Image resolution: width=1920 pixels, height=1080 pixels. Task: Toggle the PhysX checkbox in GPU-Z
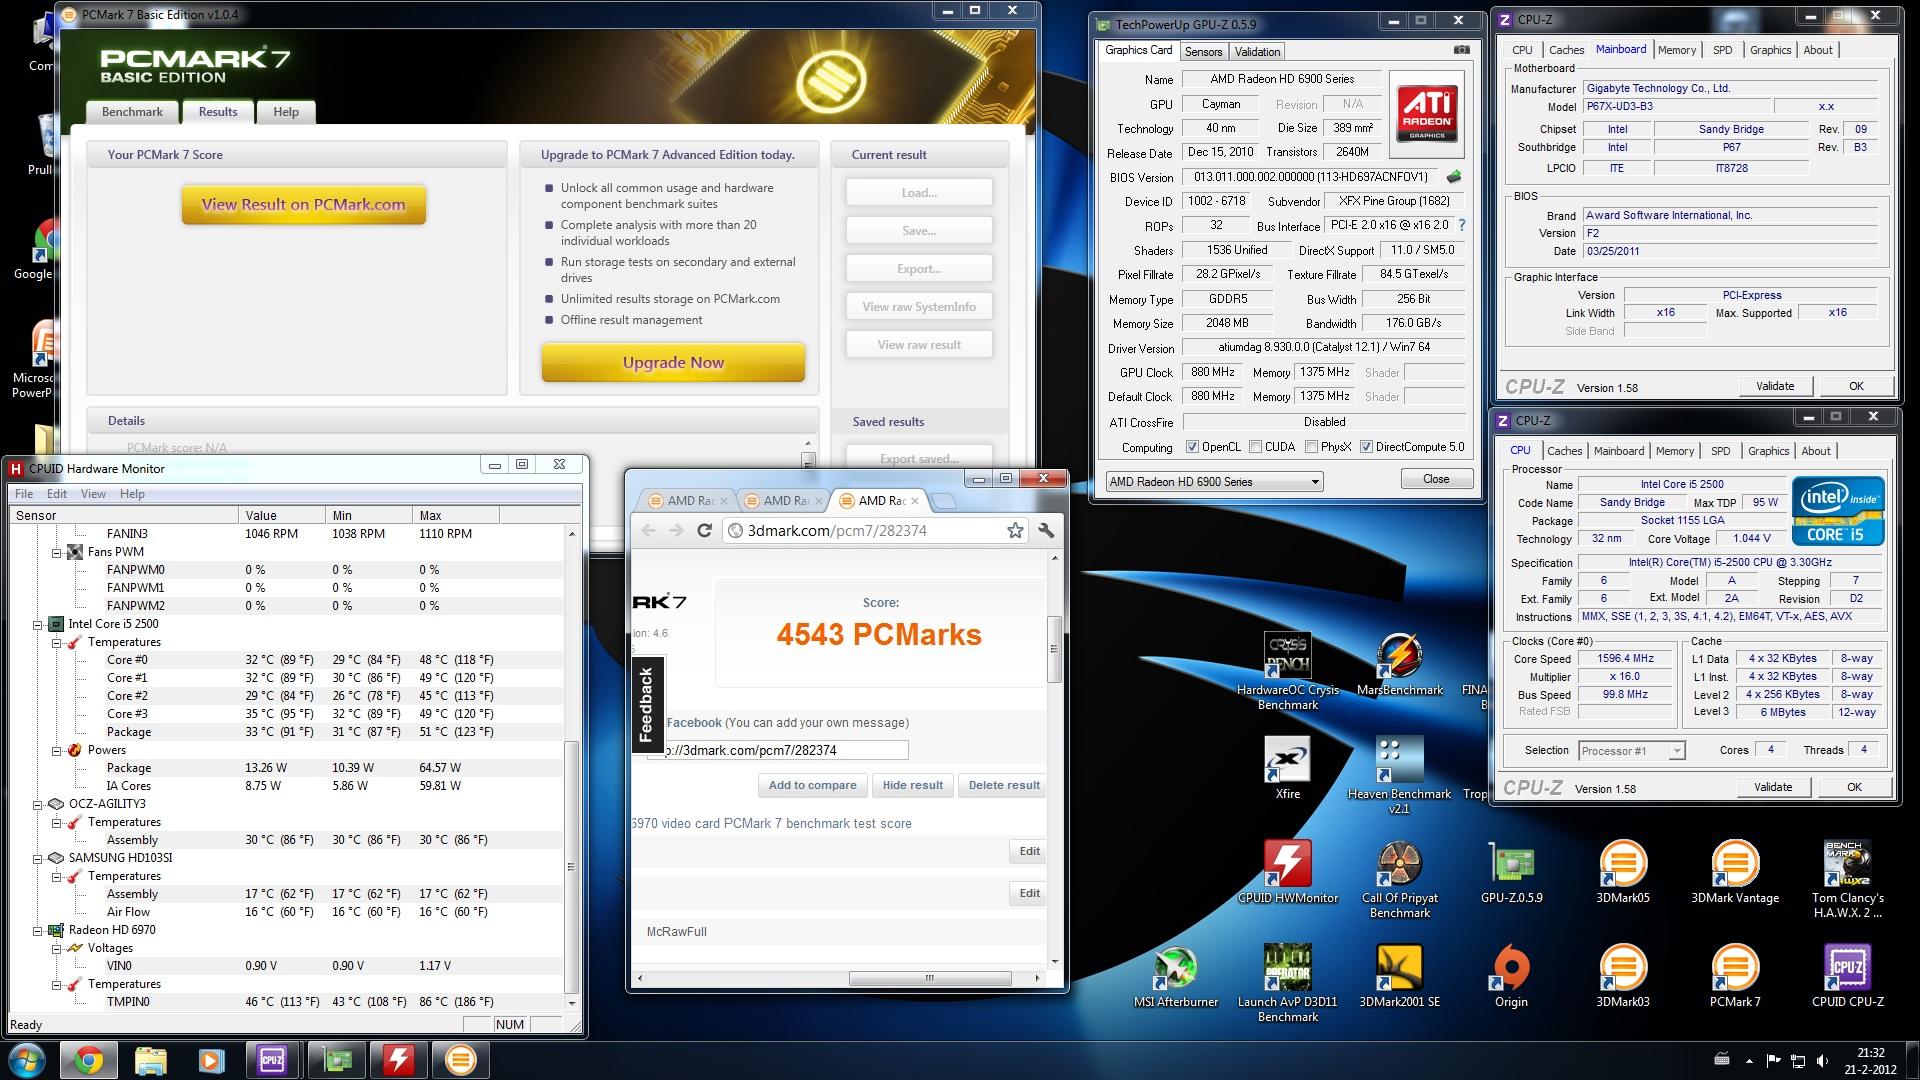(x=1311, y=447)
